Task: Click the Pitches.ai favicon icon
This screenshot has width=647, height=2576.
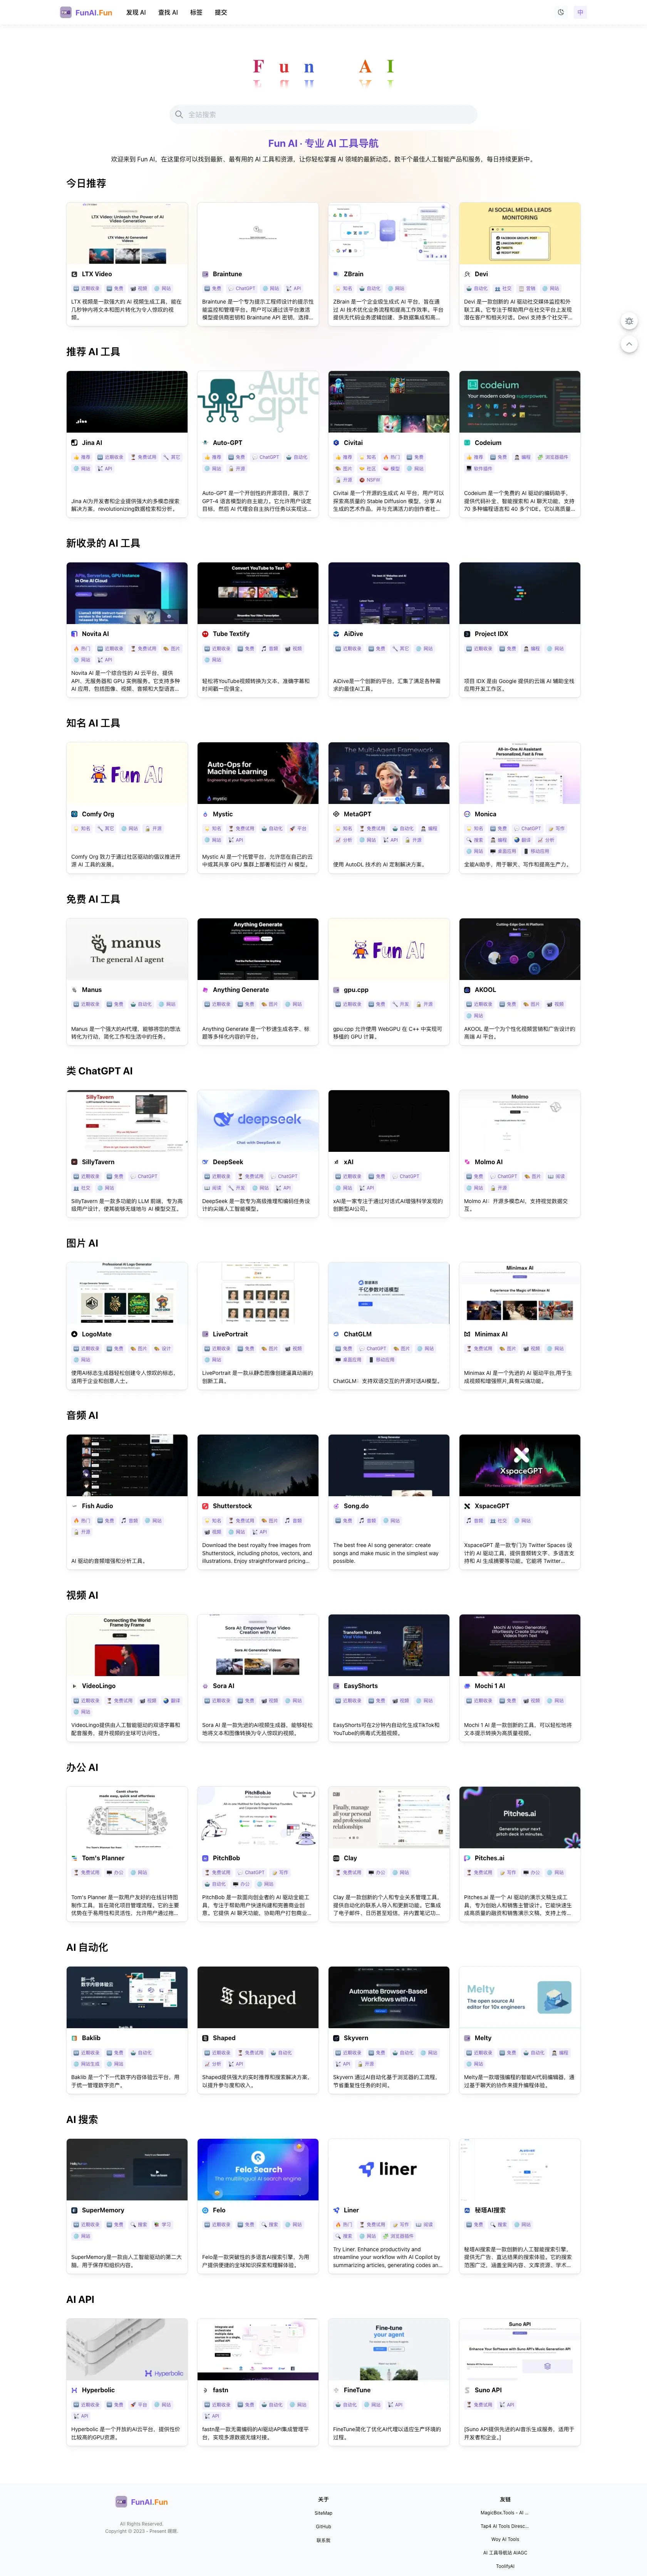Action: (467, 1858)
